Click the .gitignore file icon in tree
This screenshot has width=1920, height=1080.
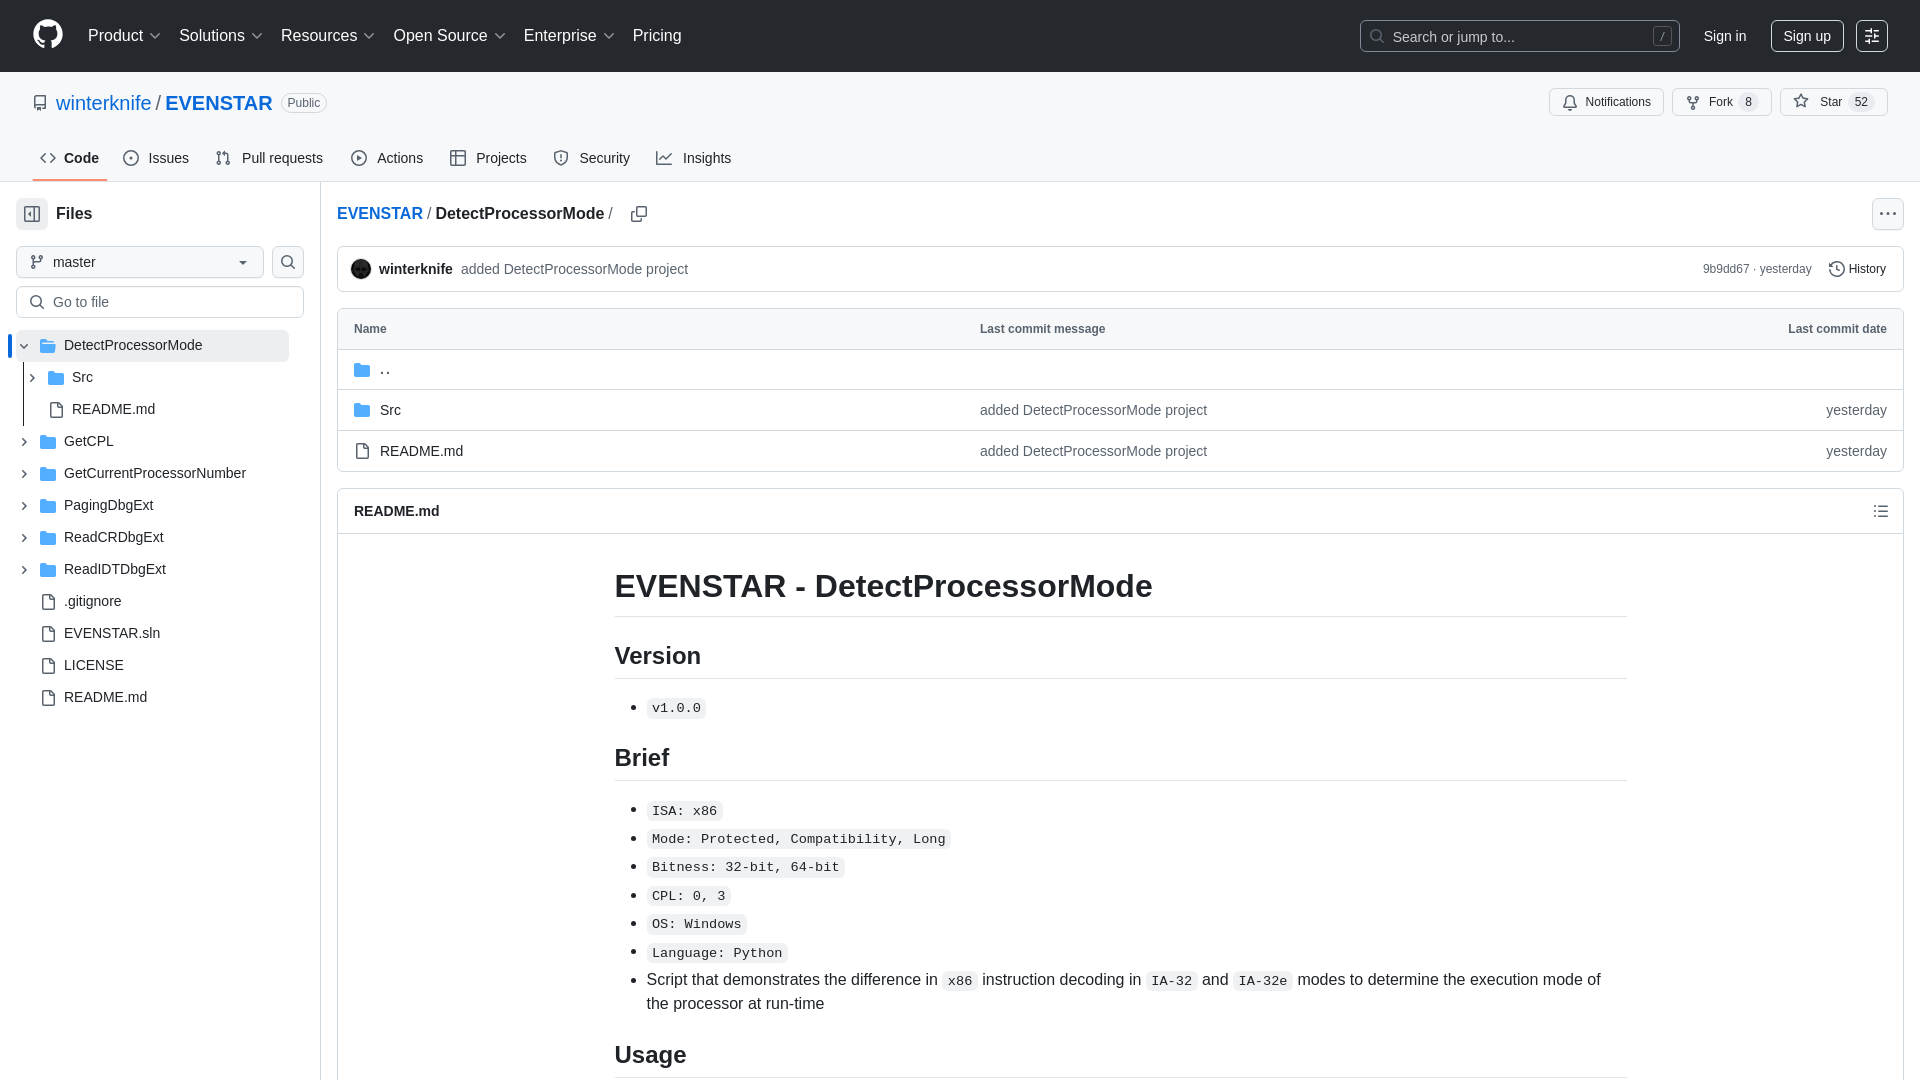[x=48, y=601]
